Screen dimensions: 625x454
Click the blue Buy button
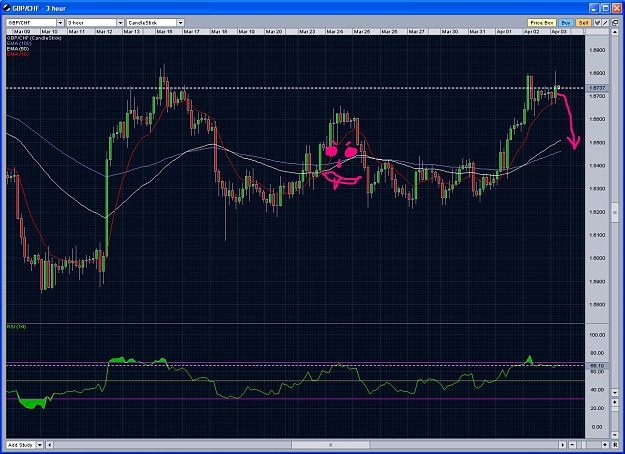[x=566, y=23]
